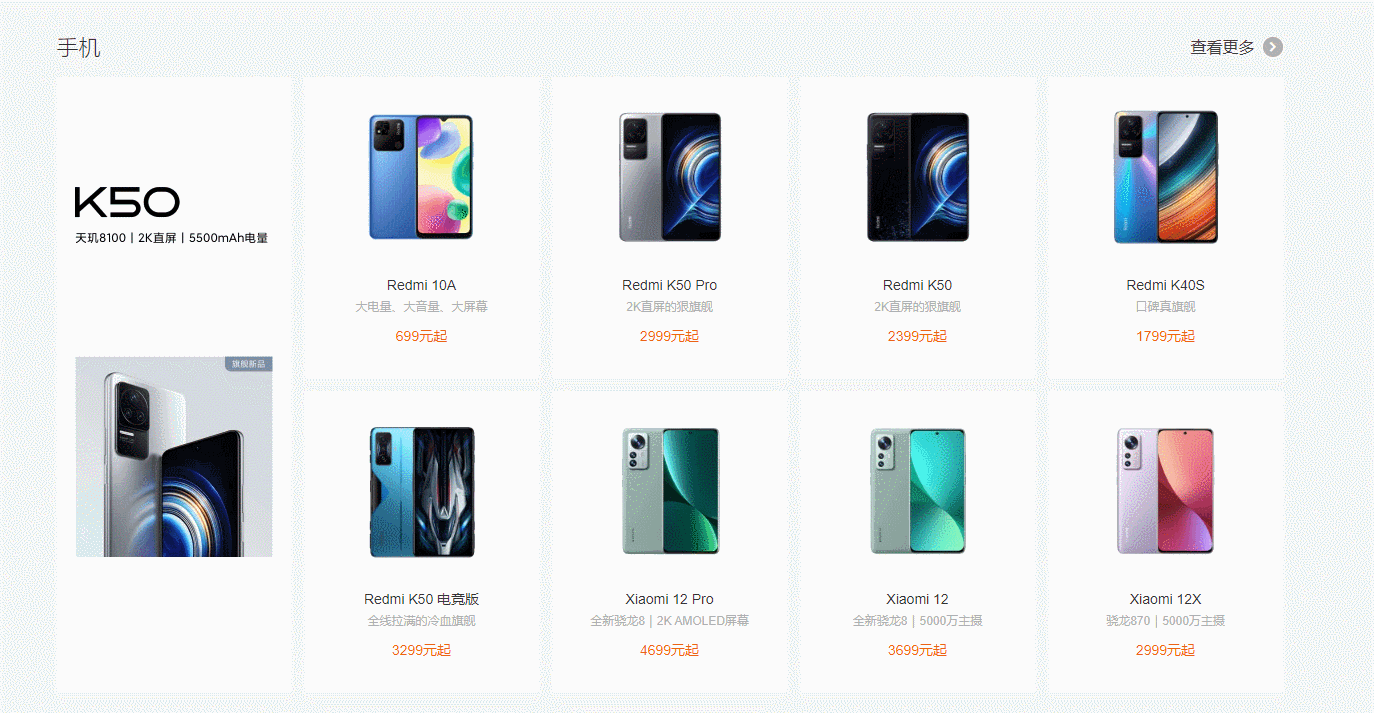This screenshot has width=1374, height=713.
Task: Select the Redmi K50 电竞版 phone image
Action: 421,492
